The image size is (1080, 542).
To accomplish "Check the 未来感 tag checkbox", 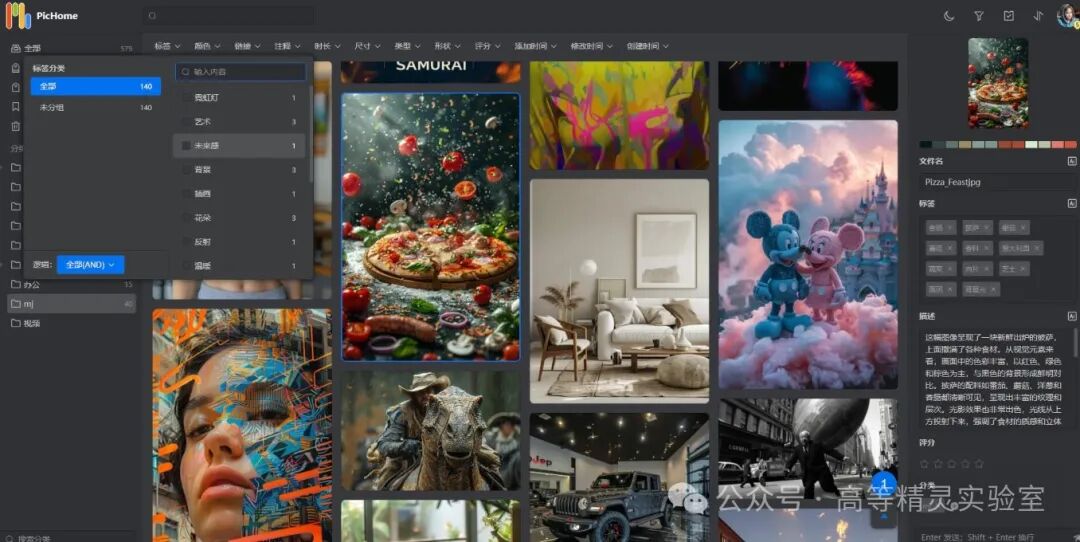I will tap(186, 145).
